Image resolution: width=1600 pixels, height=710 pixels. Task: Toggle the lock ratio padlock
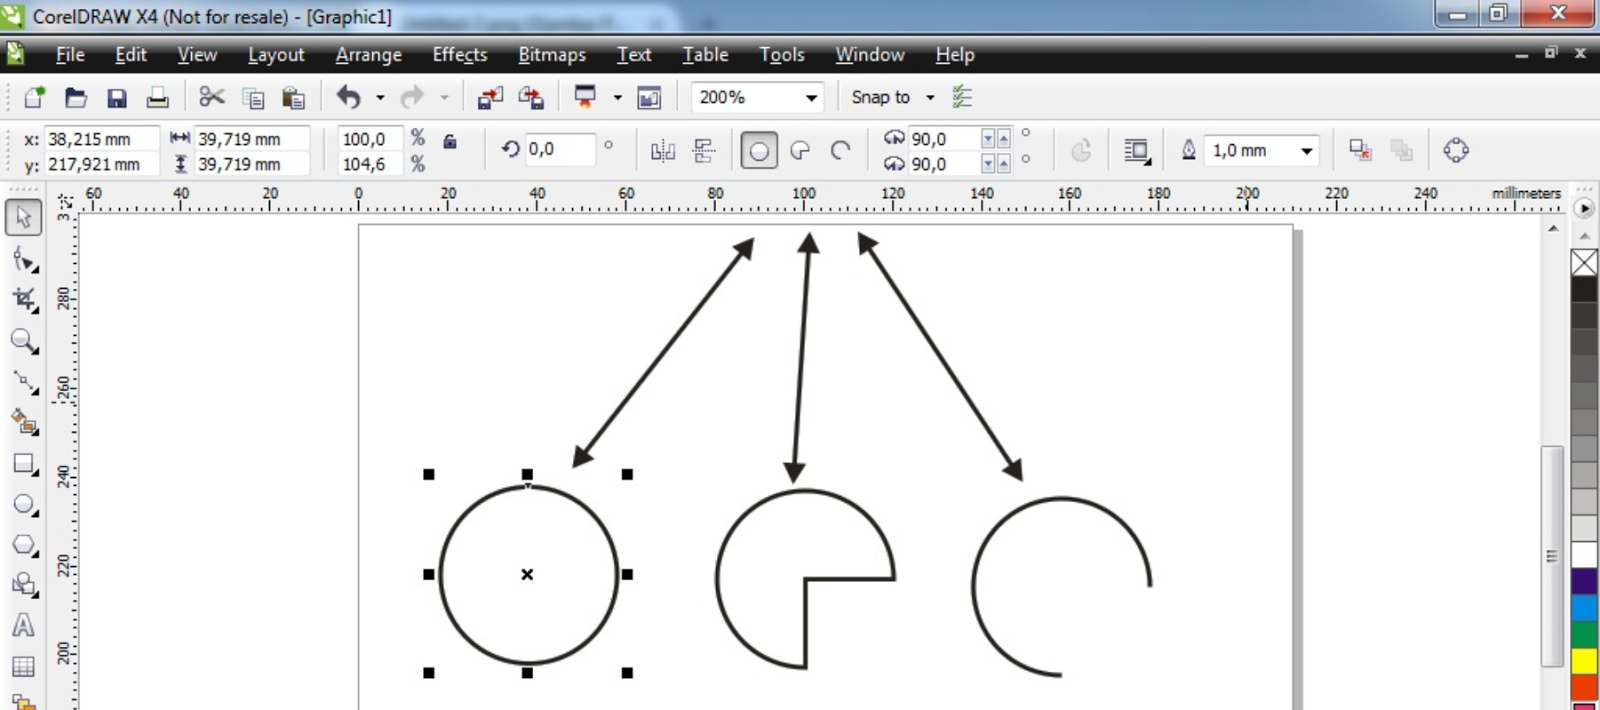[450, 141]
